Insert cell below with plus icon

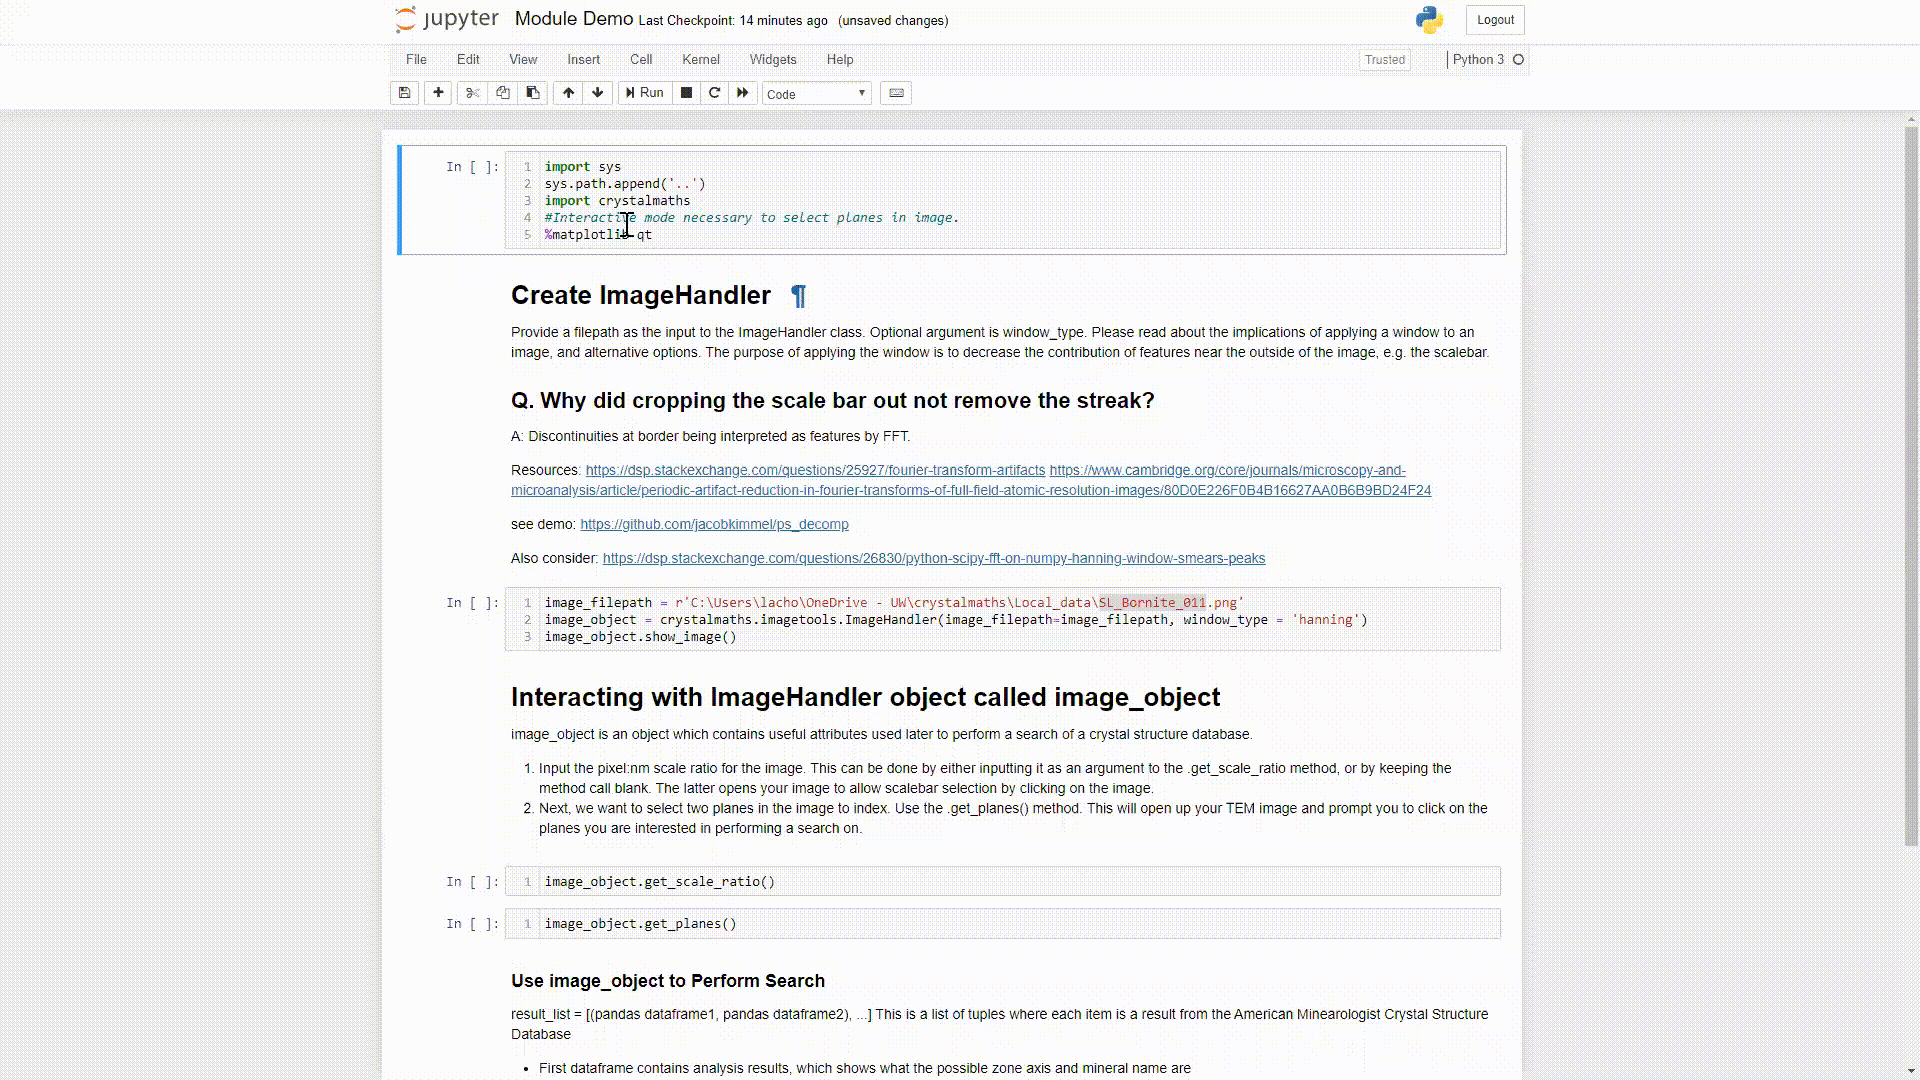tap(438, 93)
